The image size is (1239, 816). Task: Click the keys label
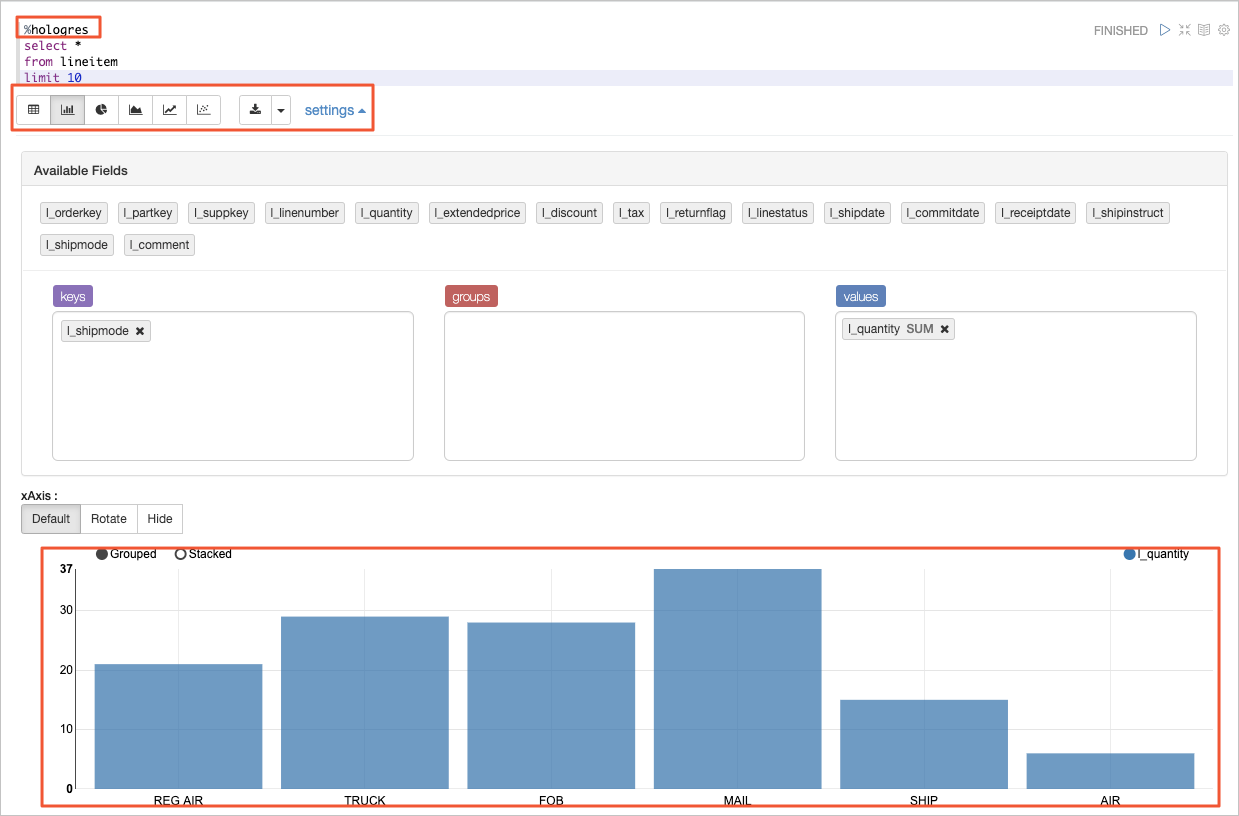pyautogui.click(x=73, y=296)
